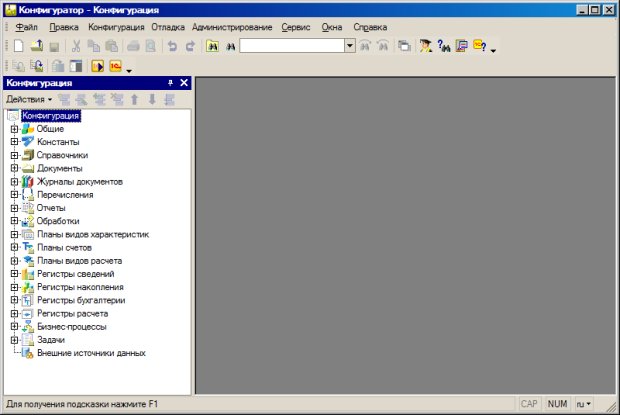
Task: Expand the Документы tree node
Action: [x=14, y=168]
